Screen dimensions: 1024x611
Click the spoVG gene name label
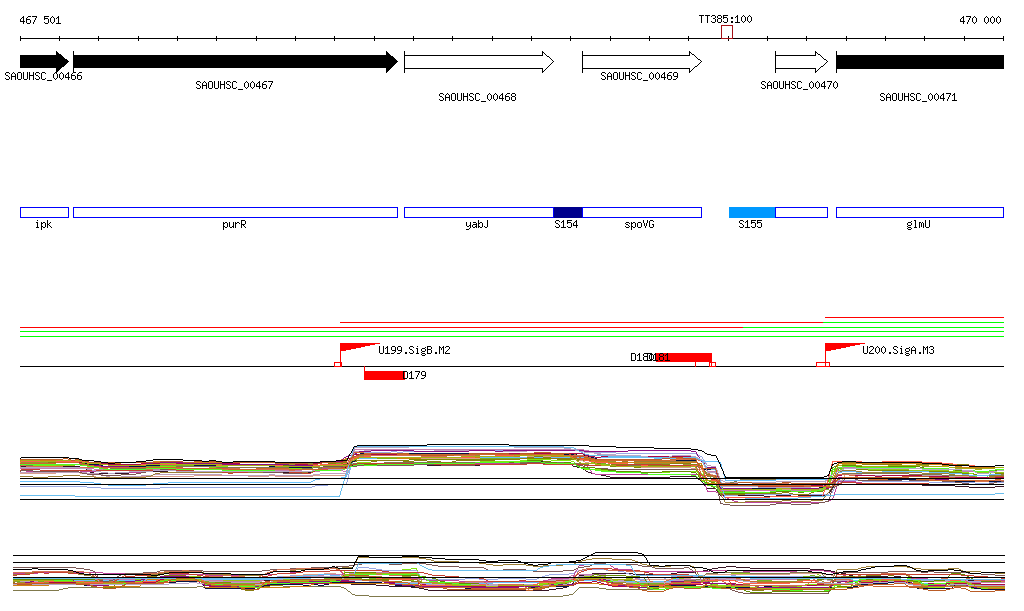[x=639, y=226]
